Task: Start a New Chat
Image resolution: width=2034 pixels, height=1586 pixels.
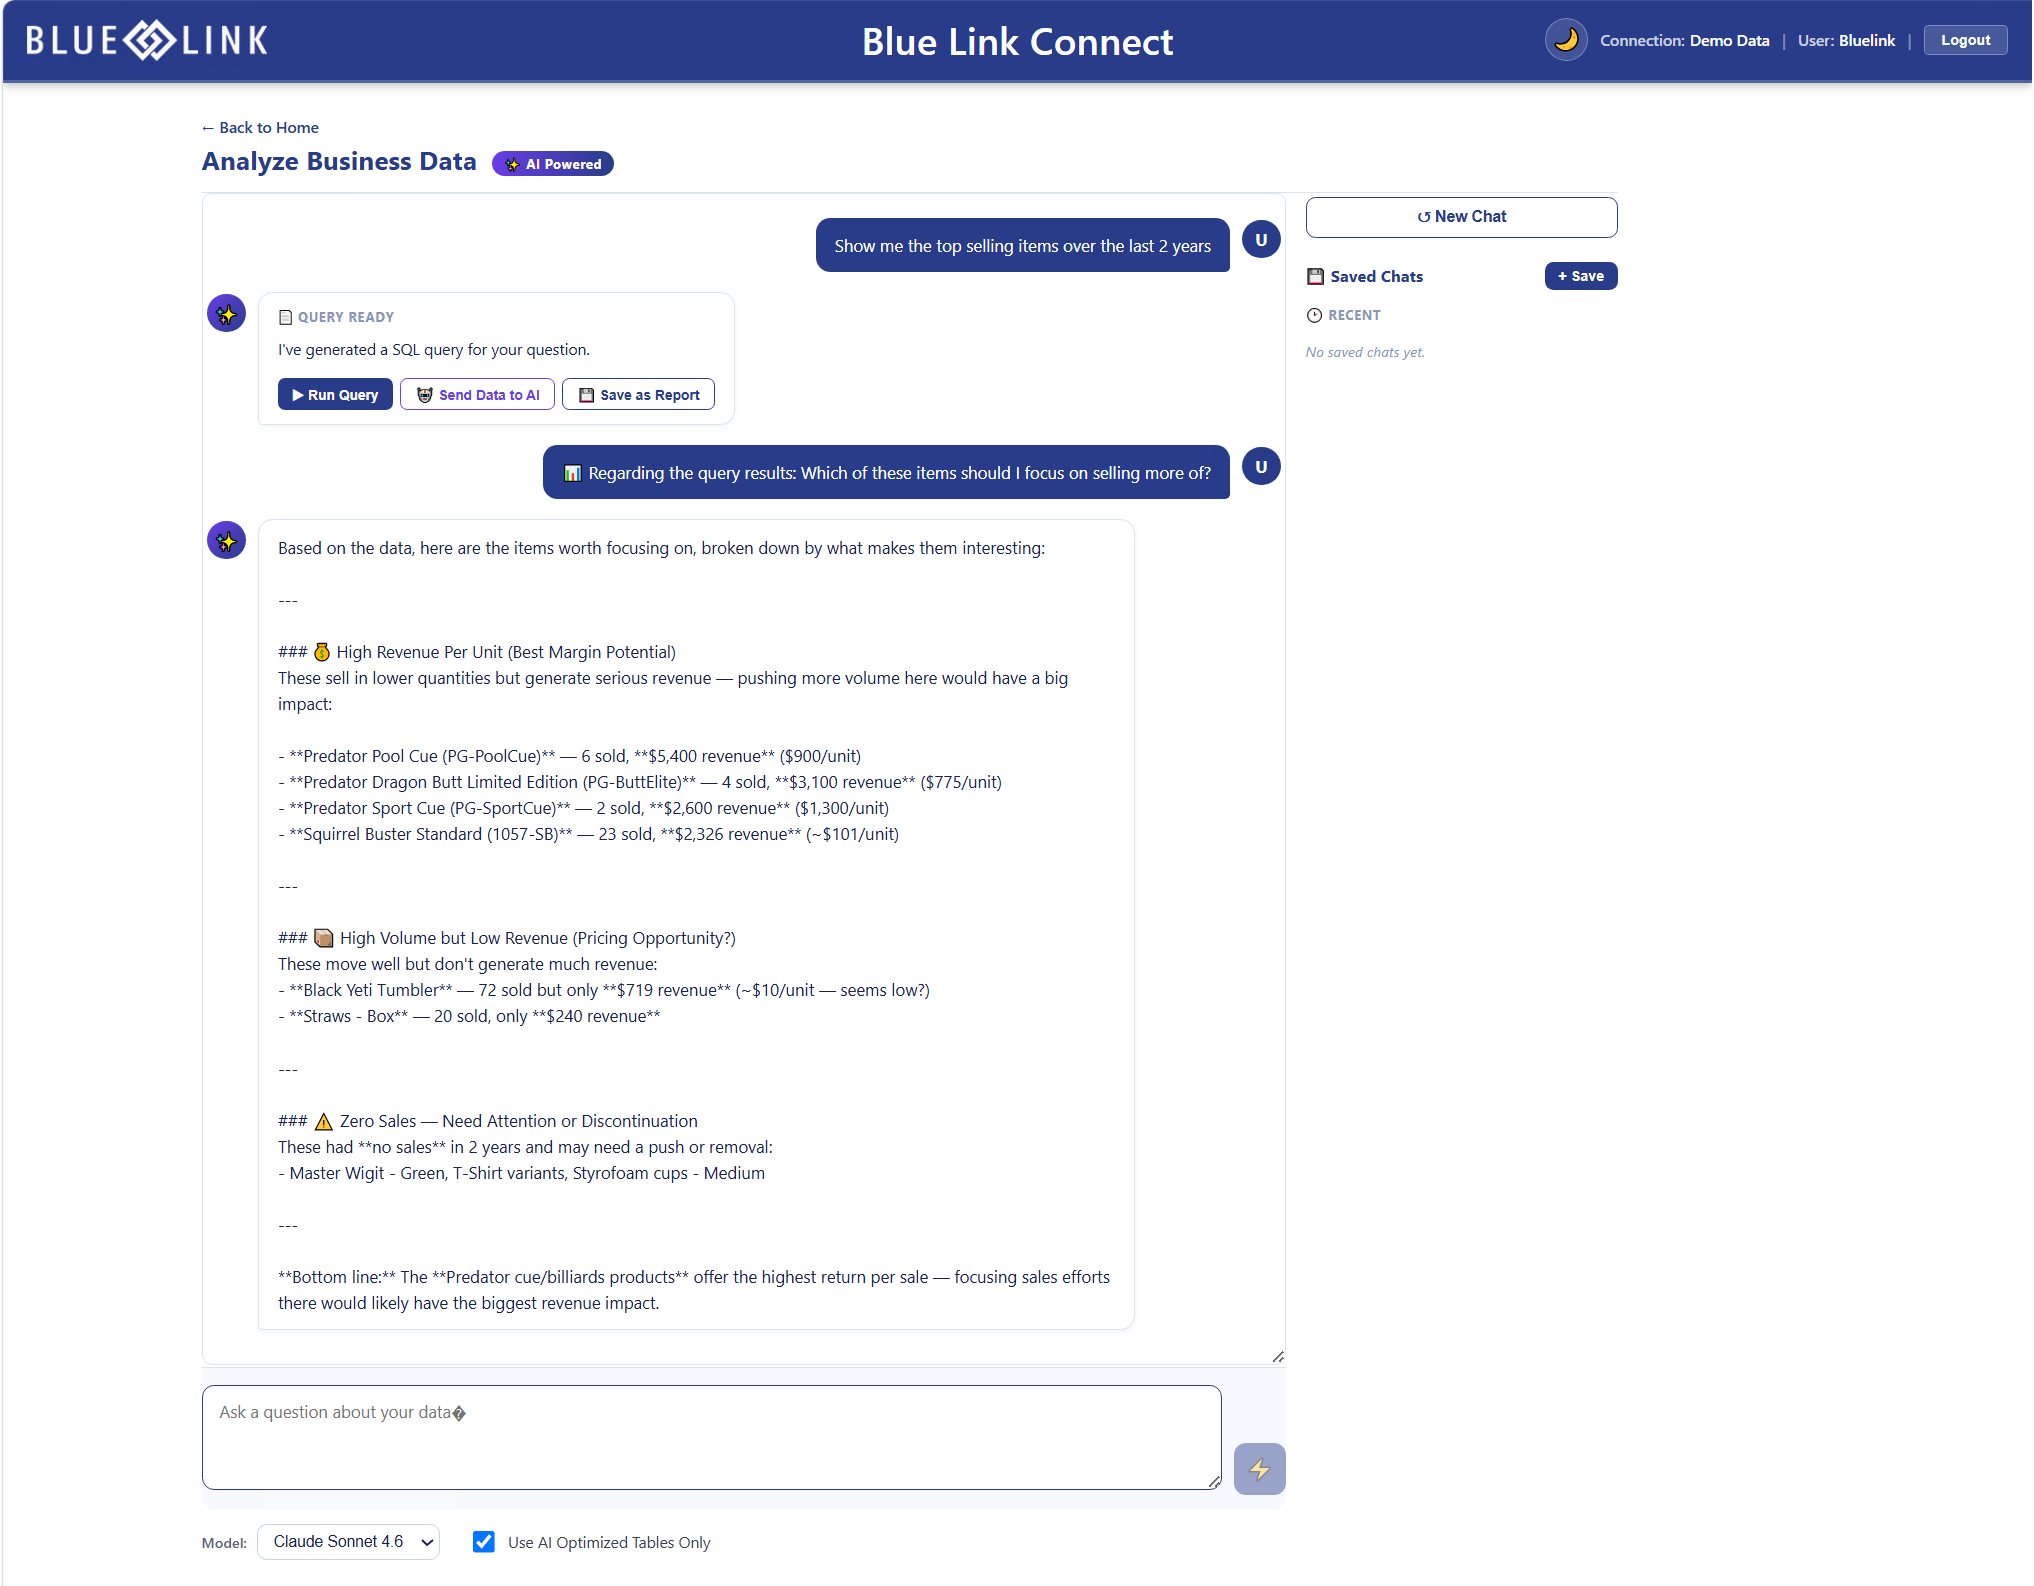Action: 1461,217
